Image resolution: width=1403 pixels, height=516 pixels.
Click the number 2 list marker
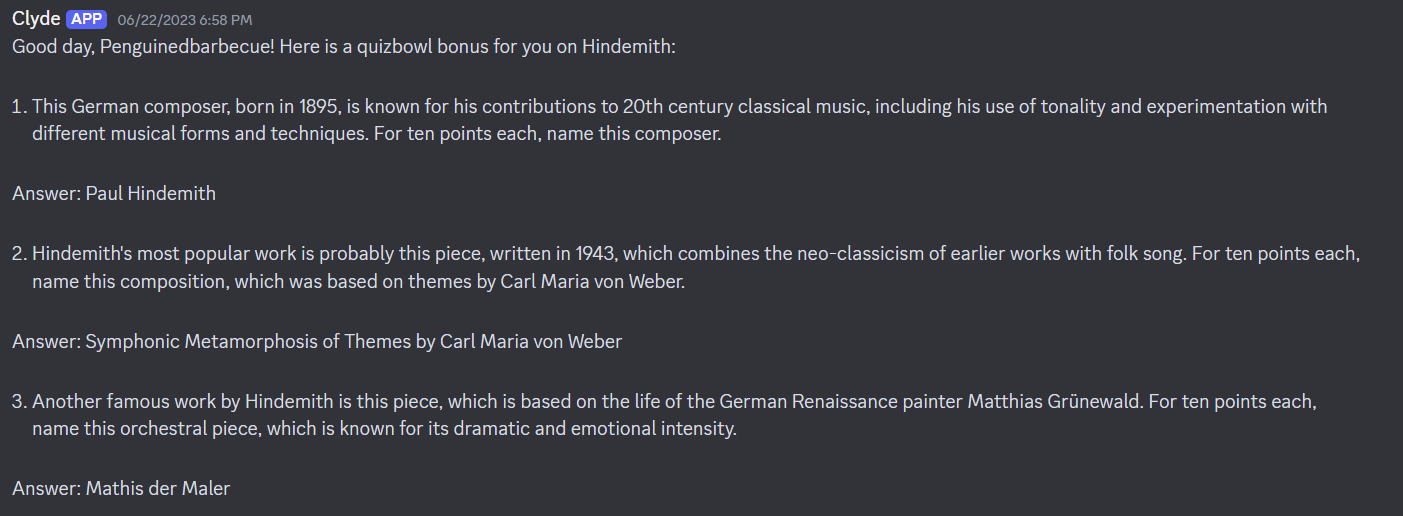click(20, 255)
